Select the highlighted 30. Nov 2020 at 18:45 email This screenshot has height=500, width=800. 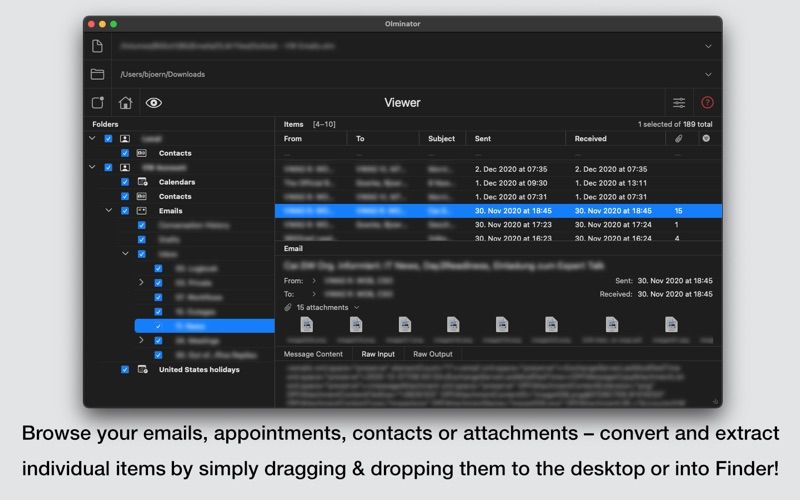(498, 211)
